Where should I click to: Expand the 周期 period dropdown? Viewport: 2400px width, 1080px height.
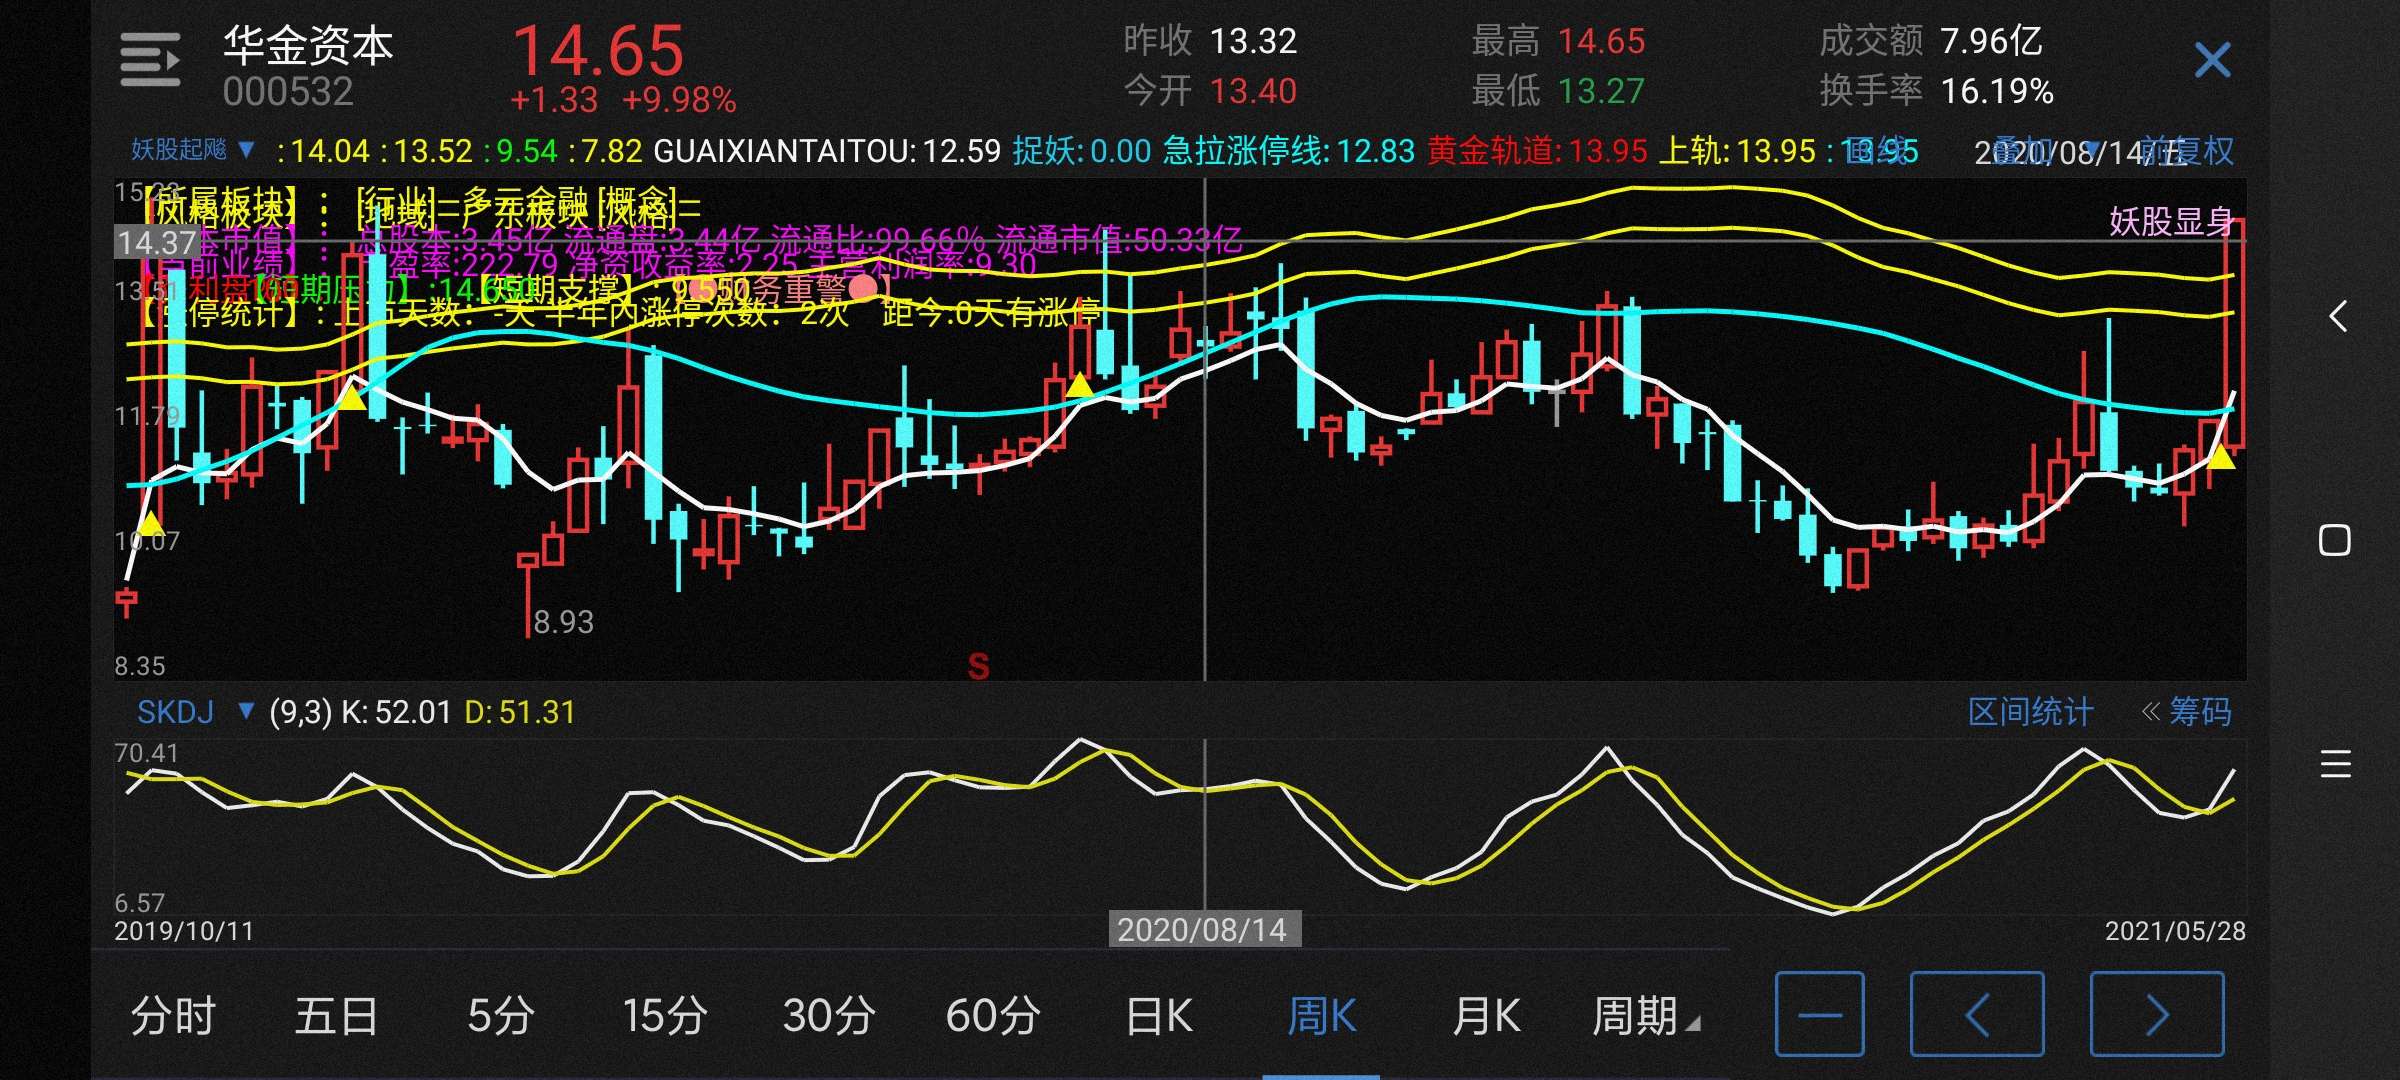click(x=1644, y=1016)
